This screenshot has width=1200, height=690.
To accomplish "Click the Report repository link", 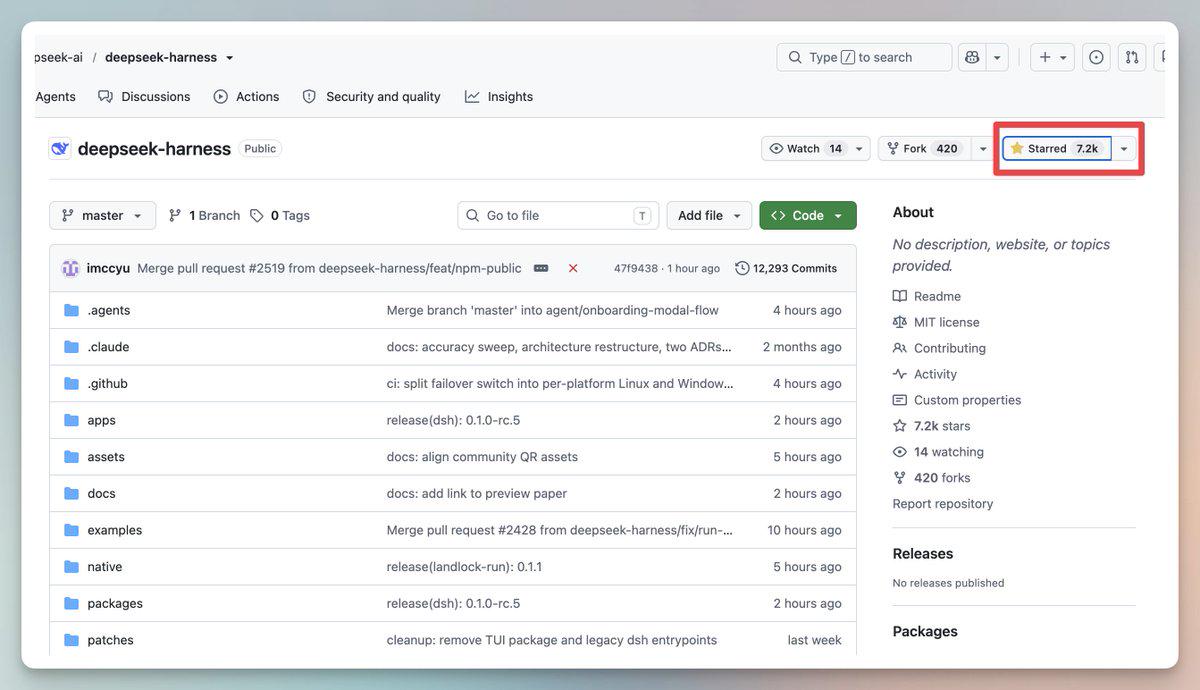I will (x=943, y=504).
